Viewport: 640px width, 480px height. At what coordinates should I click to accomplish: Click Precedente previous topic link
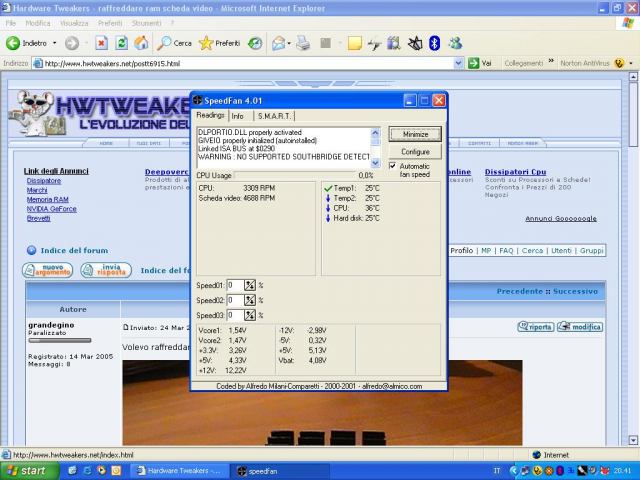coord(520,291)
